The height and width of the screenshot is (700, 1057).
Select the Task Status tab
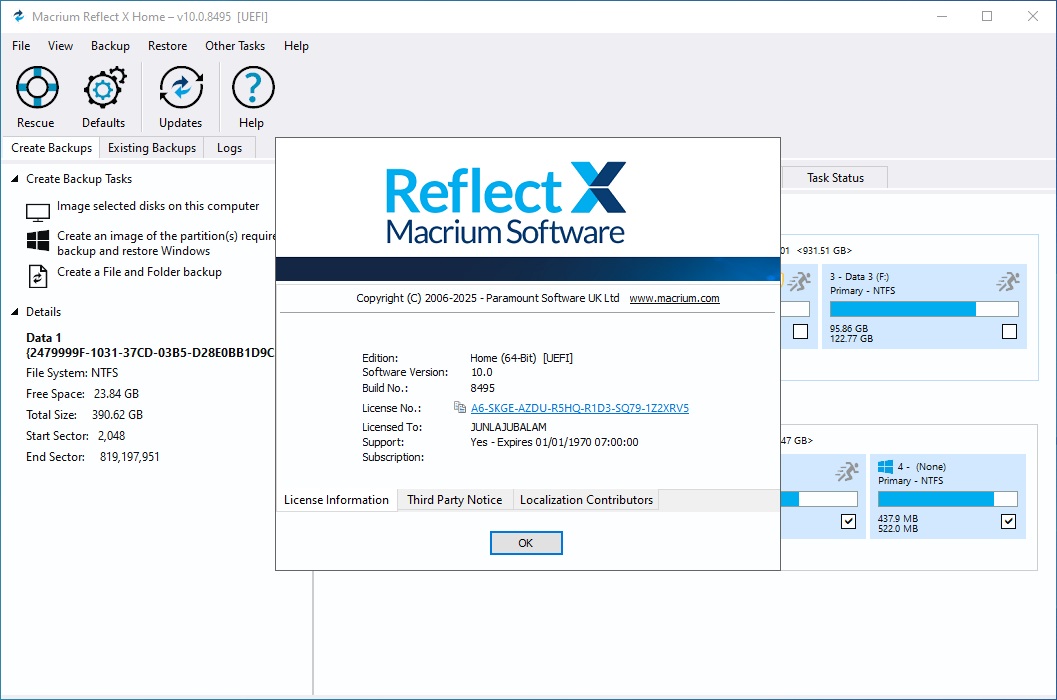click(x=835, y=177)
